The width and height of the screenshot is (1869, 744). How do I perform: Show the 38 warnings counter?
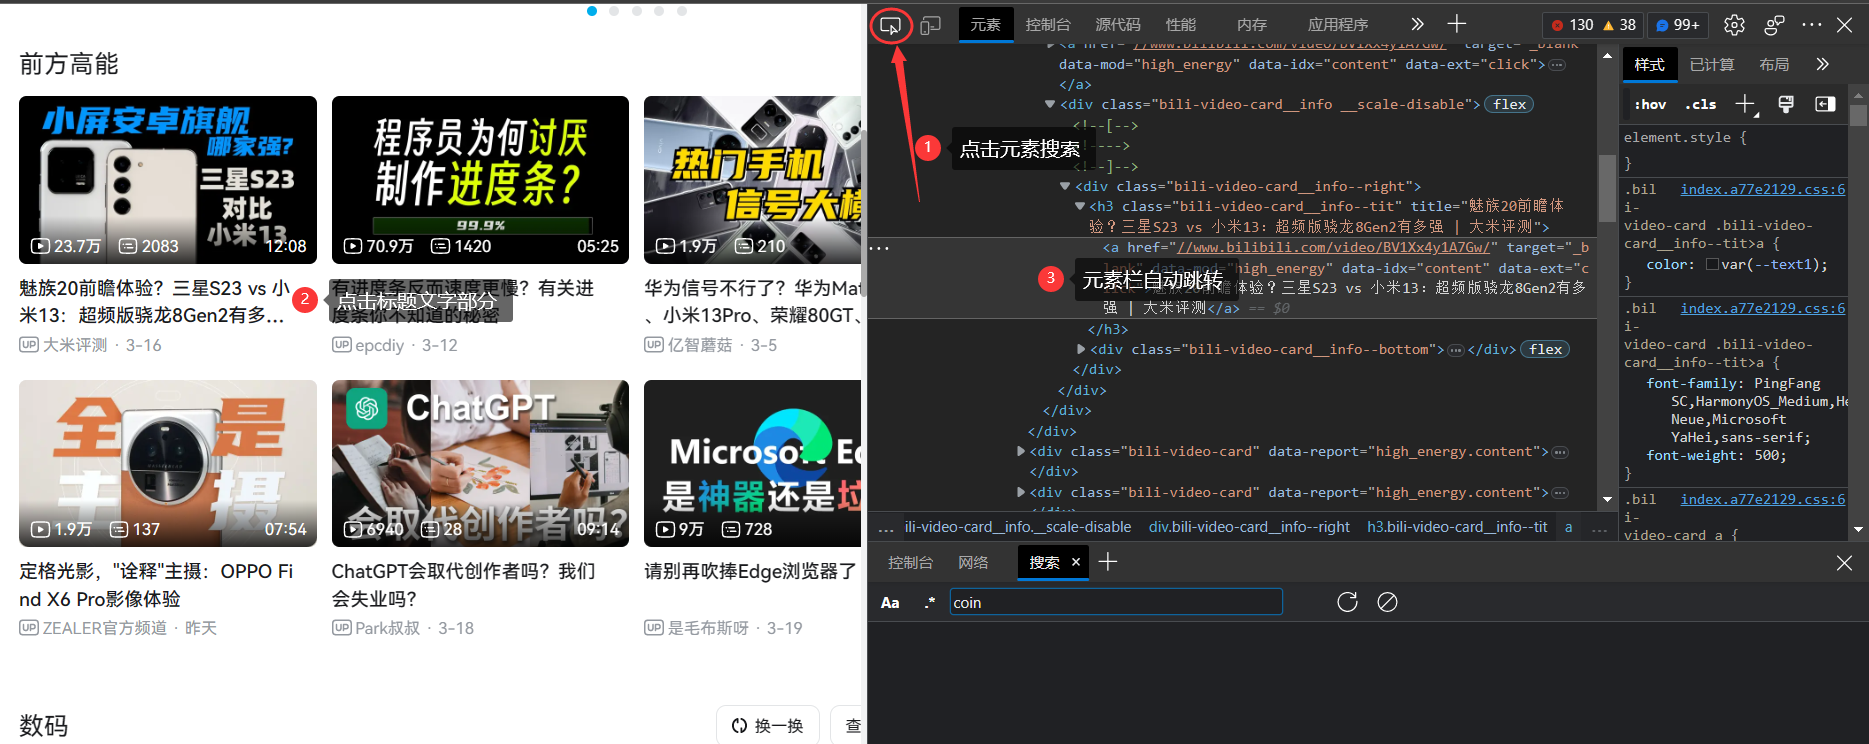tap(1620, 25)
